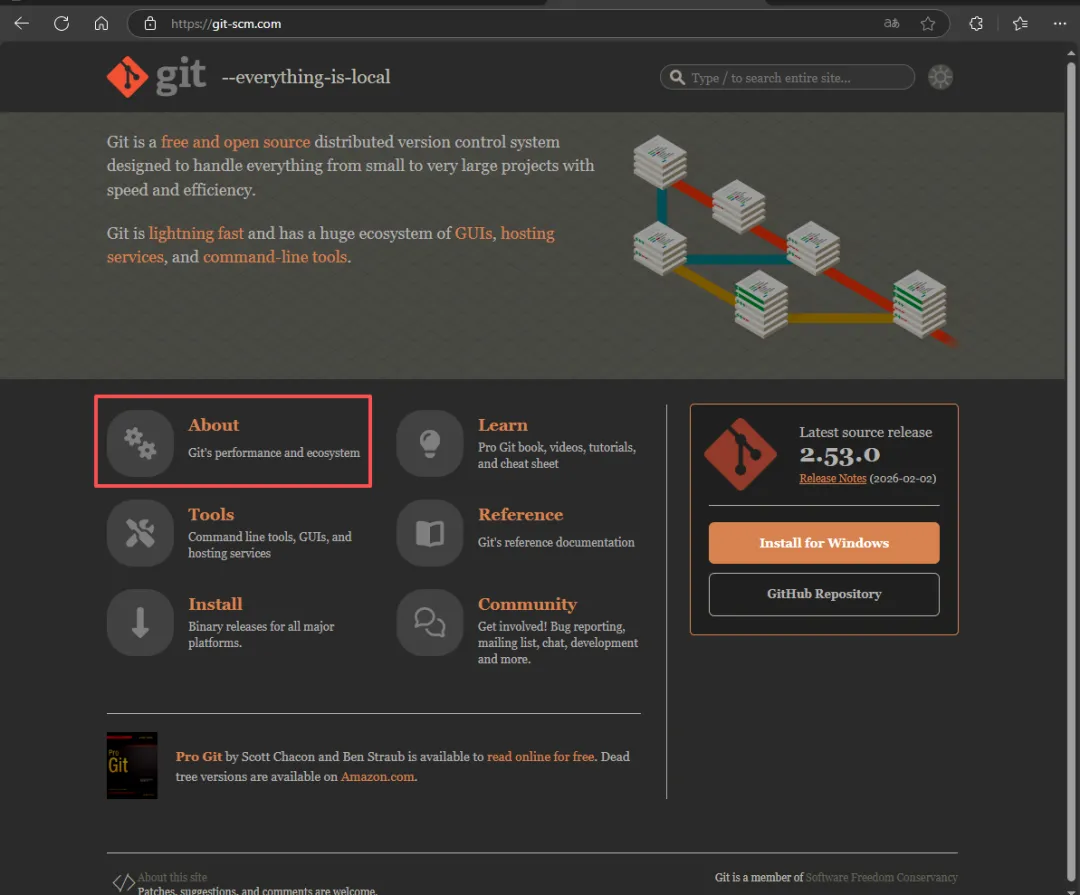This screenshot has height=895, width=1080.
Task: Click the 2.53.0 version number text
Action: (840, 455)
